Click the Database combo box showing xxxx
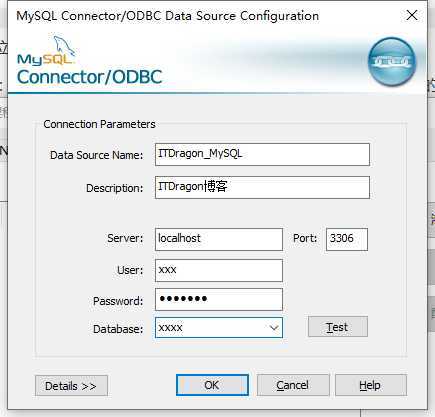Viewport: 435px width, 417px height. [x=219, y=328]
